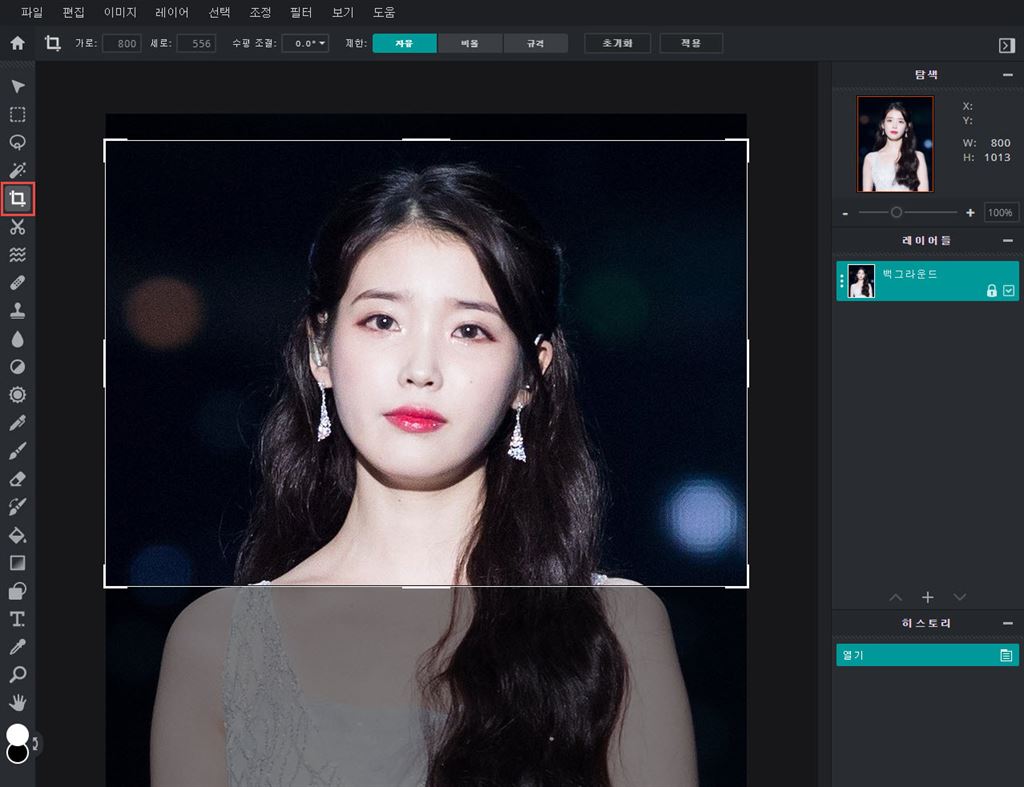The image size is (1024, 787).
Task: Click the 세로 height input field
Action: (197, 44)
